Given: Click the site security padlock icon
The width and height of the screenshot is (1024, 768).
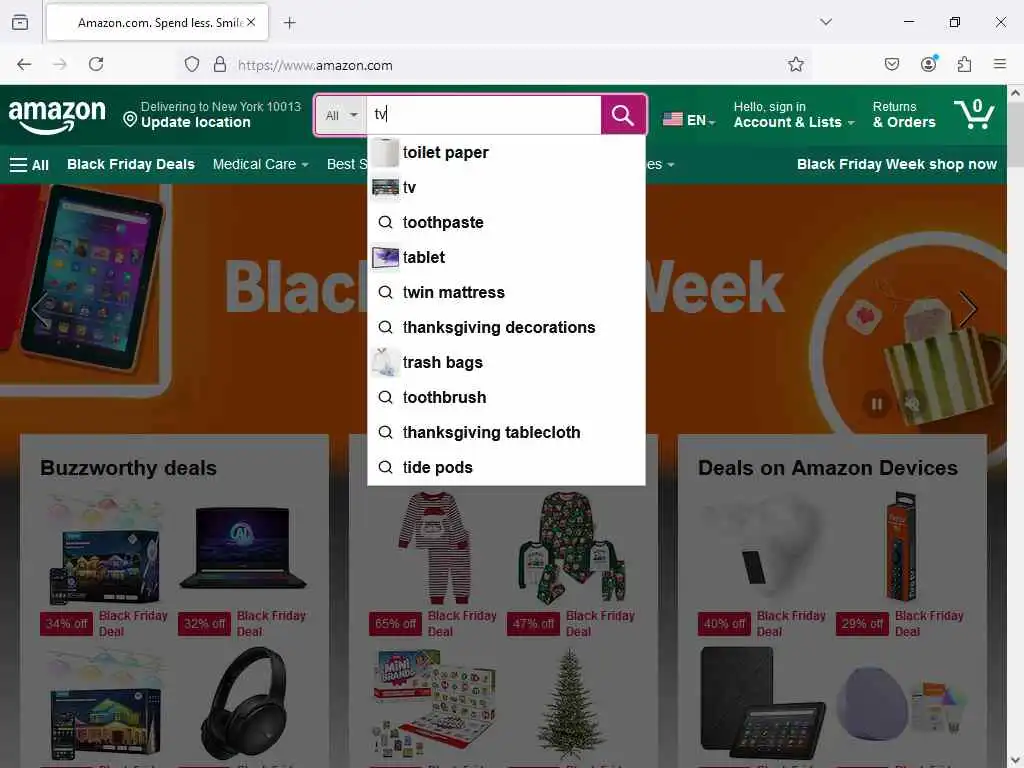Looking at the screenshot, I should (220, 65).
